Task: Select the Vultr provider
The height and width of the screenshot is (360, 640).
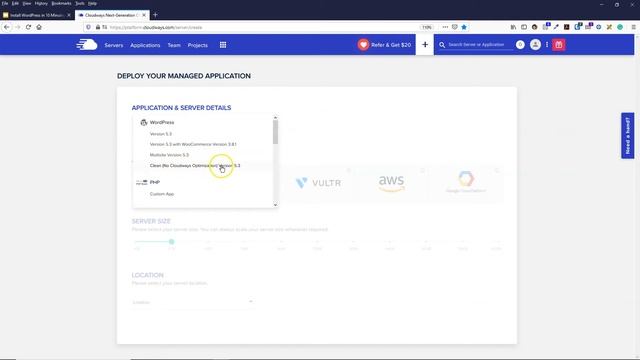Action: 318,183
